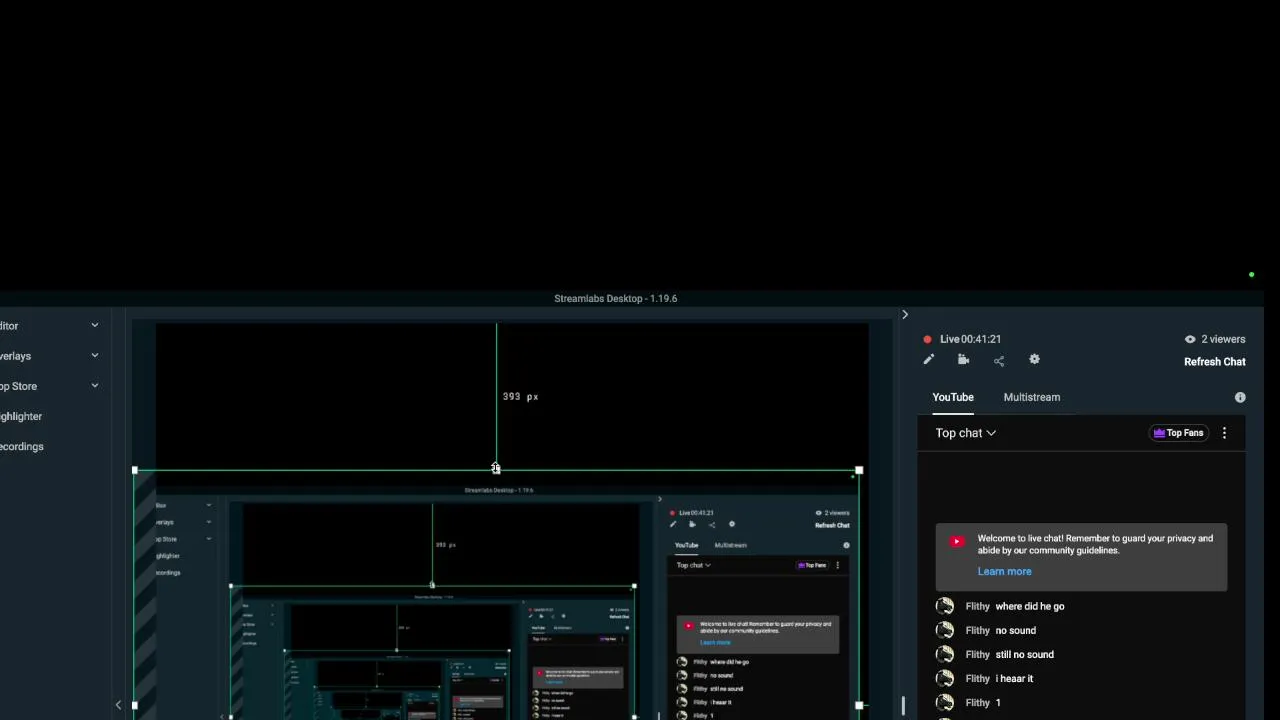Click the left arrow below the sidebar
1280x720 pixels.
click(x=118, y=705)
